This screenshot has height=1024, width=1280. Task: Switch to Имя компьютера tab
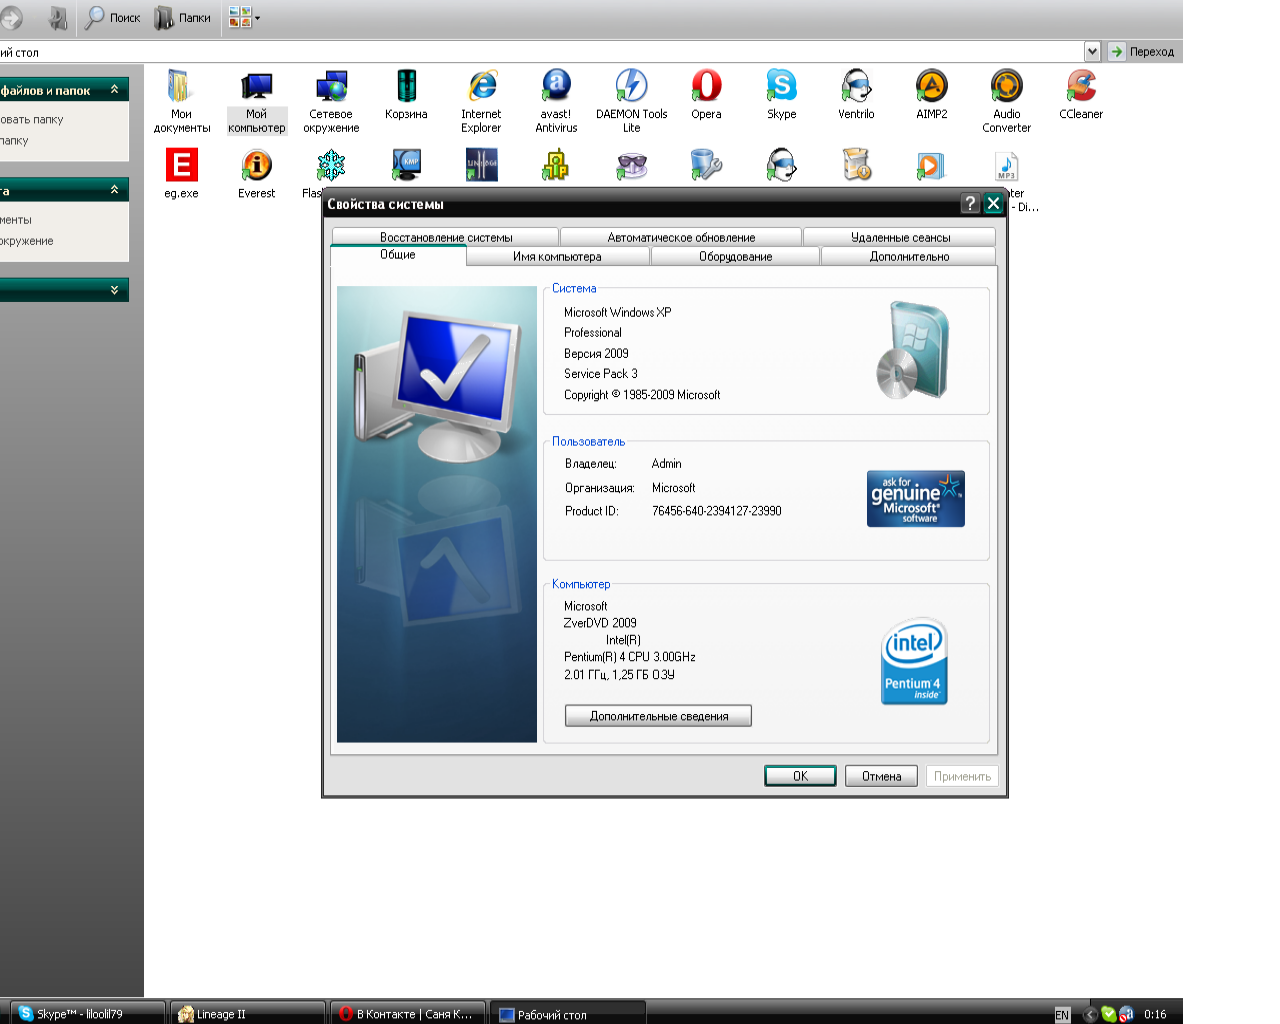click(557, 256)
